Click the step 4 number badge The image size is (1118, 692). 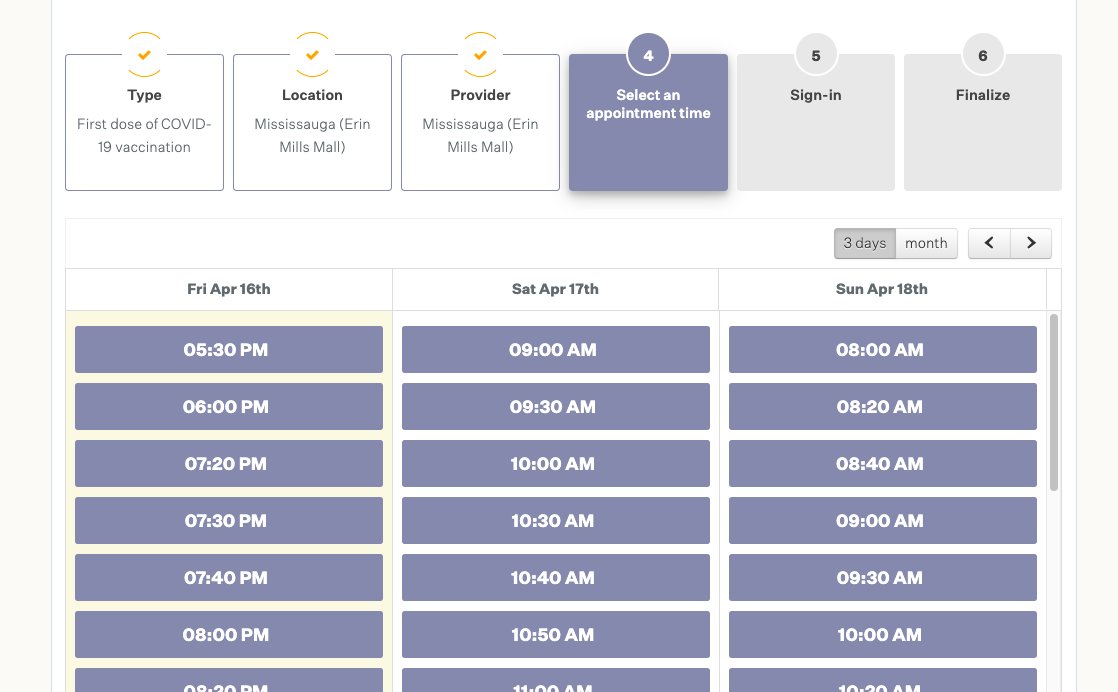[648, 55]
